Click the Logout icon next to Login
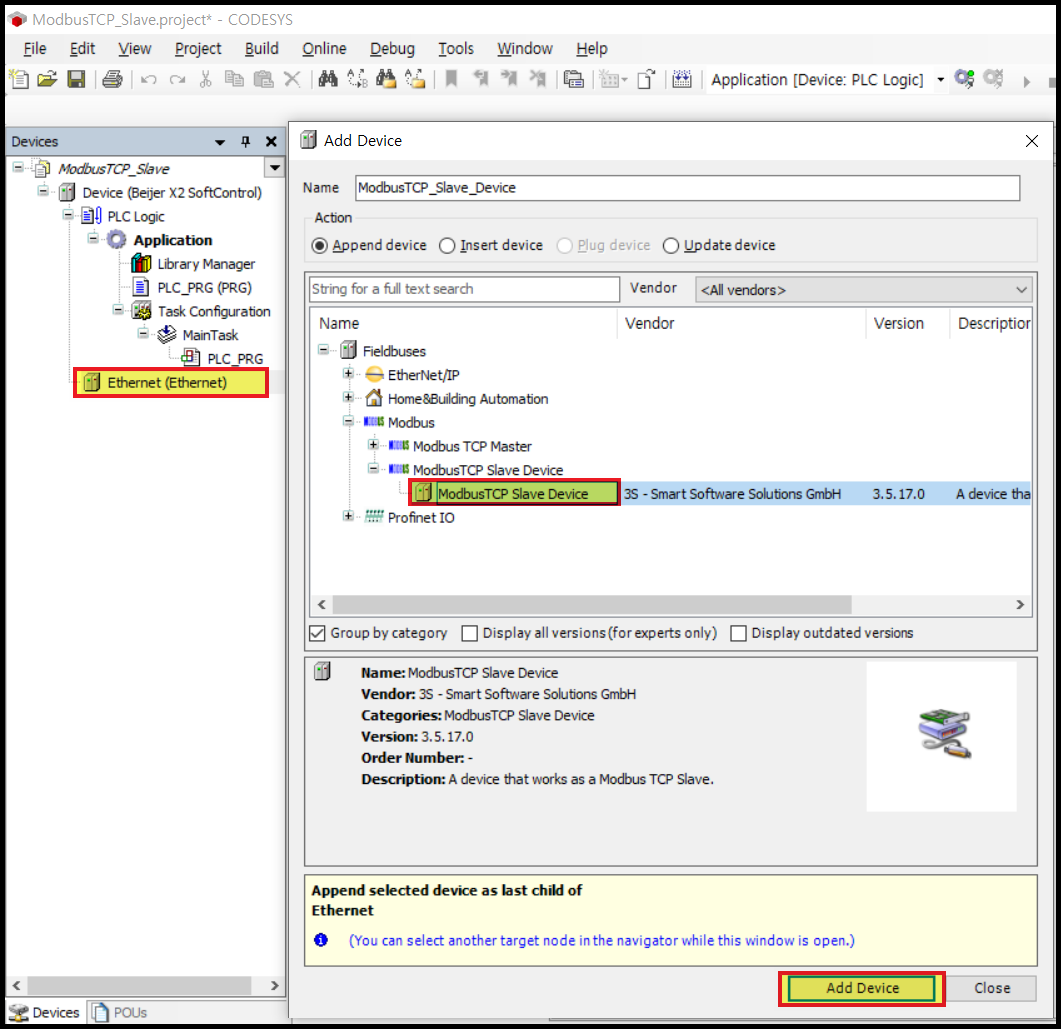 pos(993,79)
